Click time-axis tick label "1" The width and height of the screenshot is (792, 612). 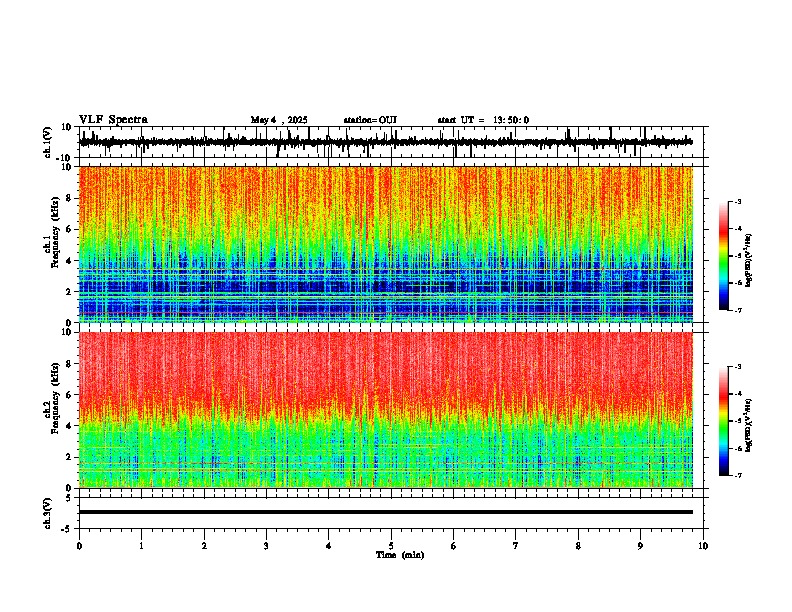(141, 546)
